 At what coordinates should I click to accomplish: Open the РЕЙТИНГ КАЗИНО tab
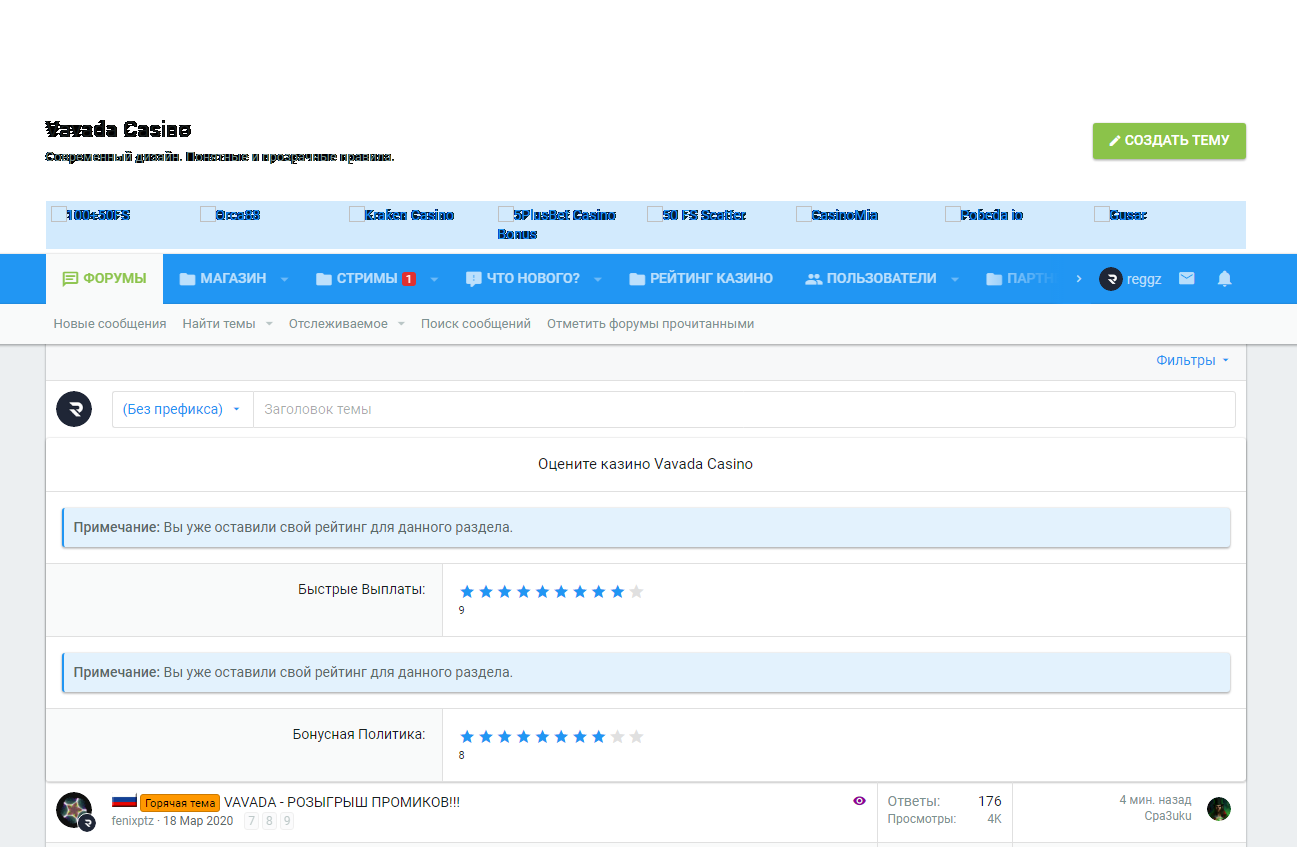pyautogui.click(x=701, y=279)
